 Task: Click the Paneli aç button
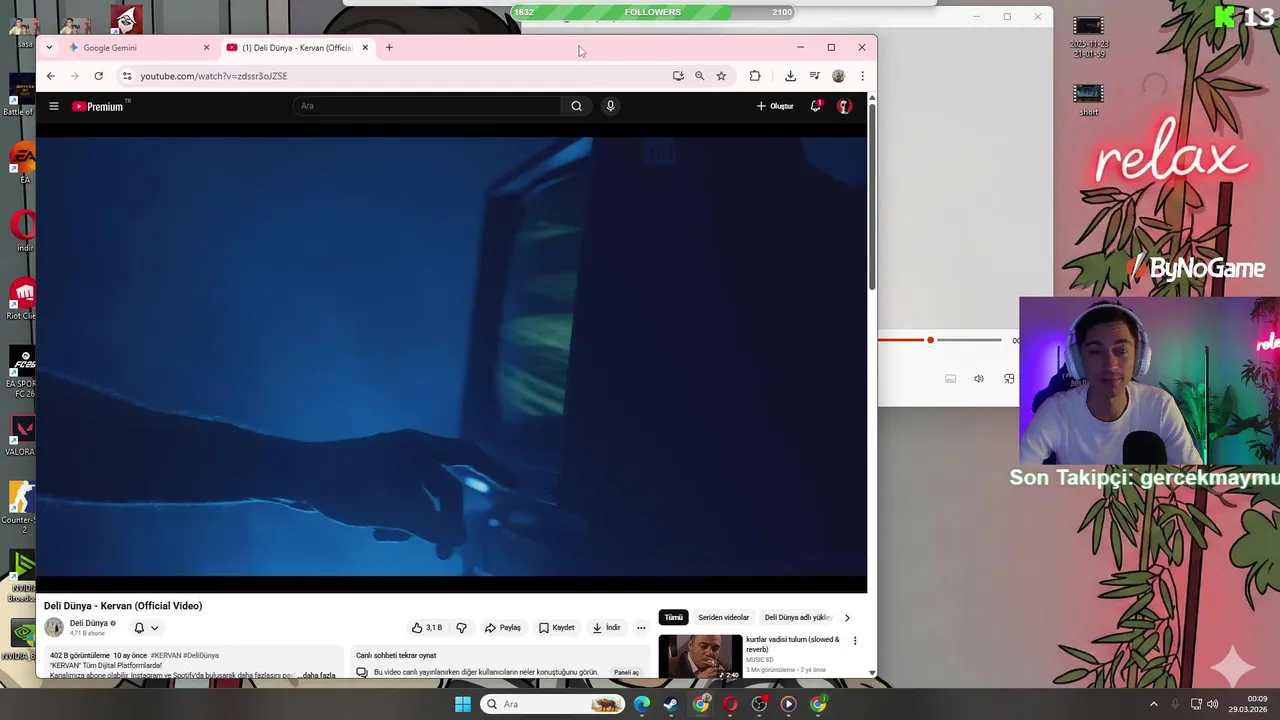[x=626, y=673]
